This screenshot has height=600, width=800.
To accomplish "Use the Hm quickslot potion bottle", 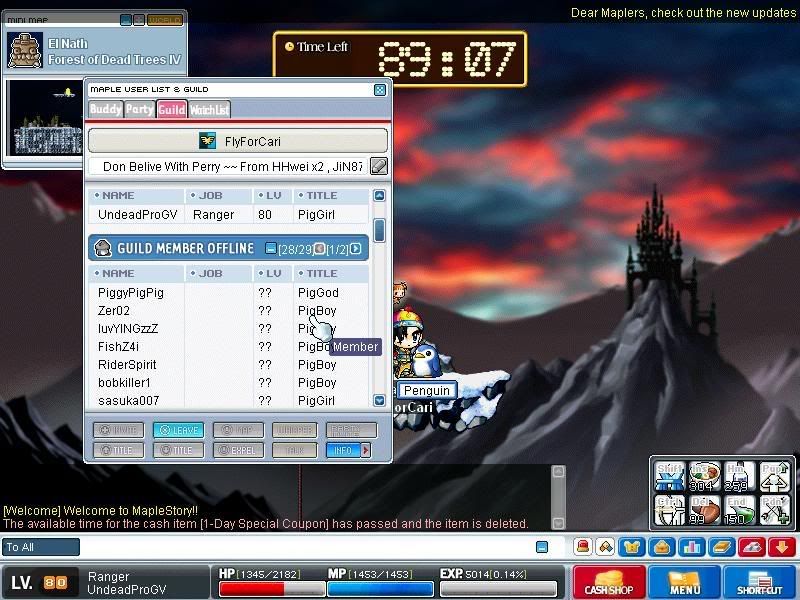I will coord(738,477).
